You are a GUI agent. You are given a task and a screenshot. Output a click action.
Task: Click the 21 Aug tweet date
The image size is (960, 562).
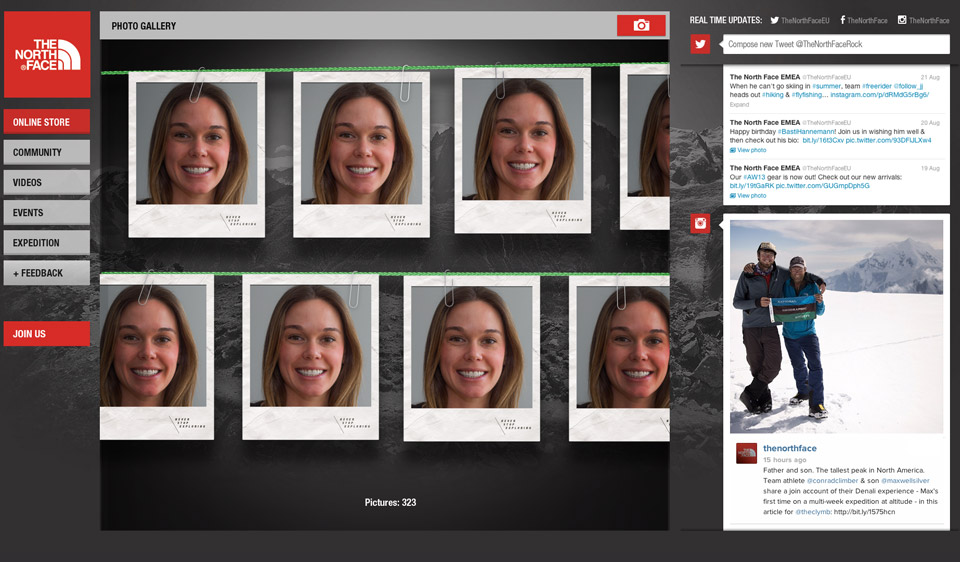coord(930,77)
